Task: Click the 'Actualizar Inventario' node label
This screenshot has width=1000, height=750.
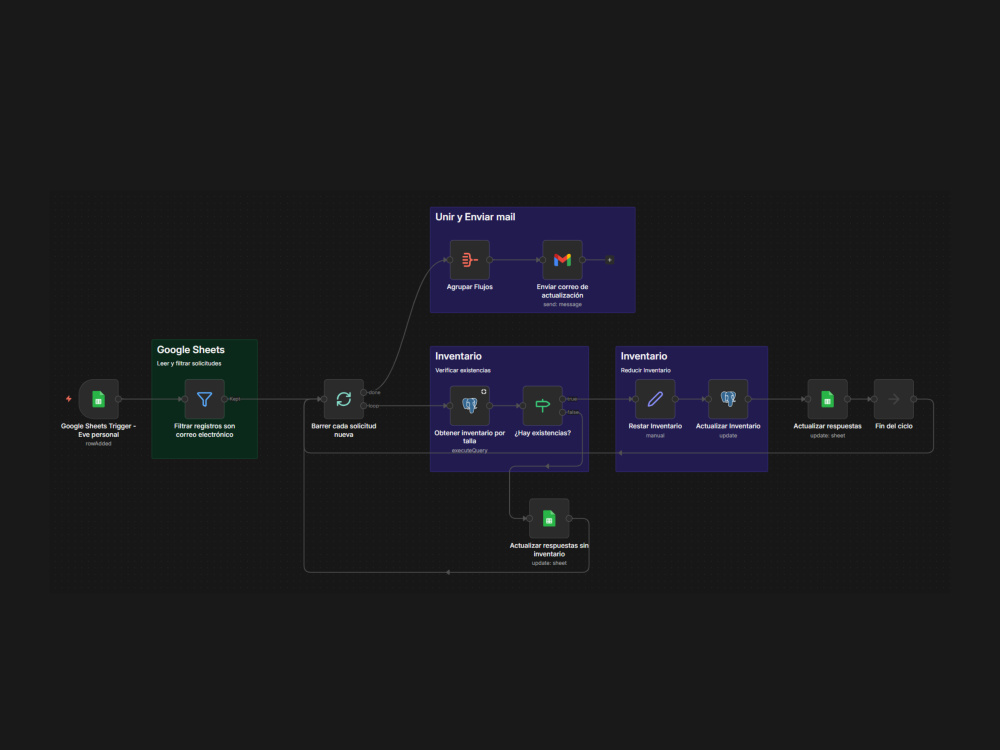Action: (728, 426)
